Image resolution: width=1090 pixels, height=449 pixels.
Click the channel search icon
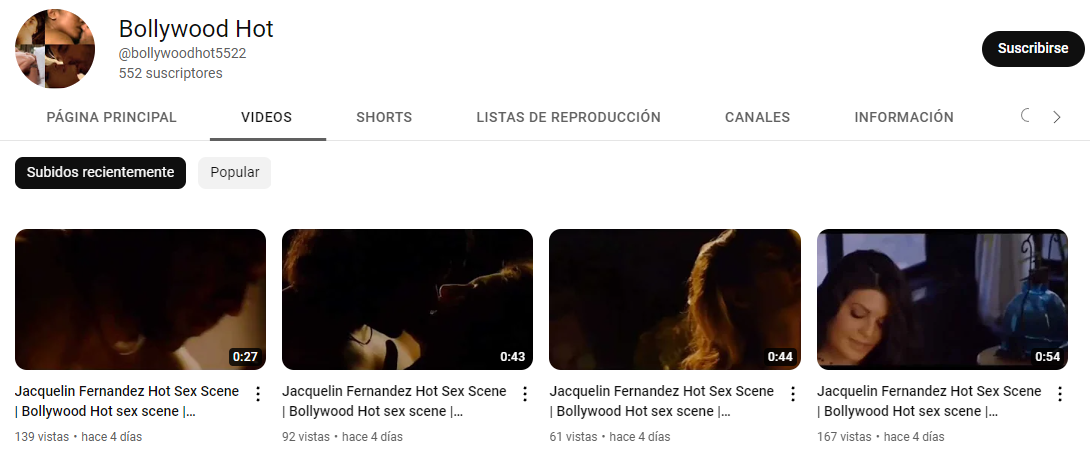1026,116
